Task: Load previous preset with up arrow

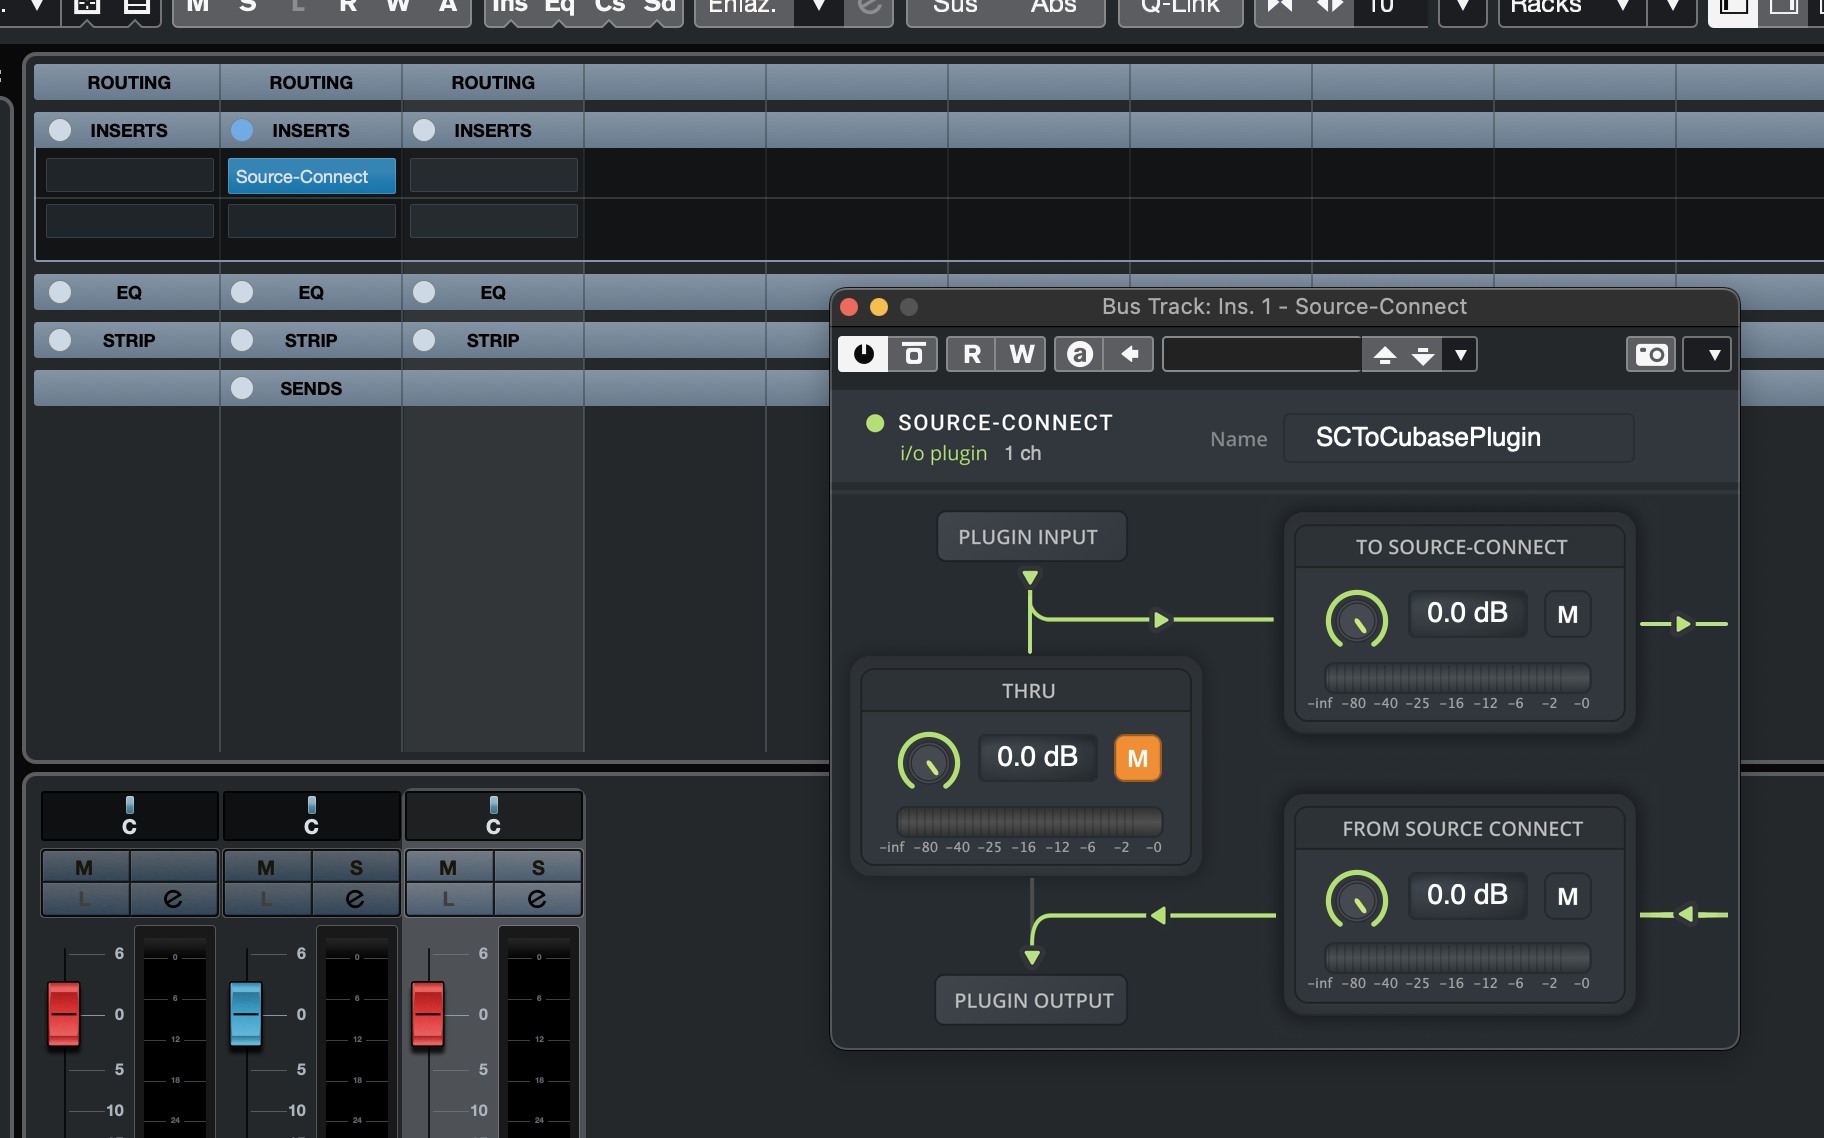Action: point(1385,355)
